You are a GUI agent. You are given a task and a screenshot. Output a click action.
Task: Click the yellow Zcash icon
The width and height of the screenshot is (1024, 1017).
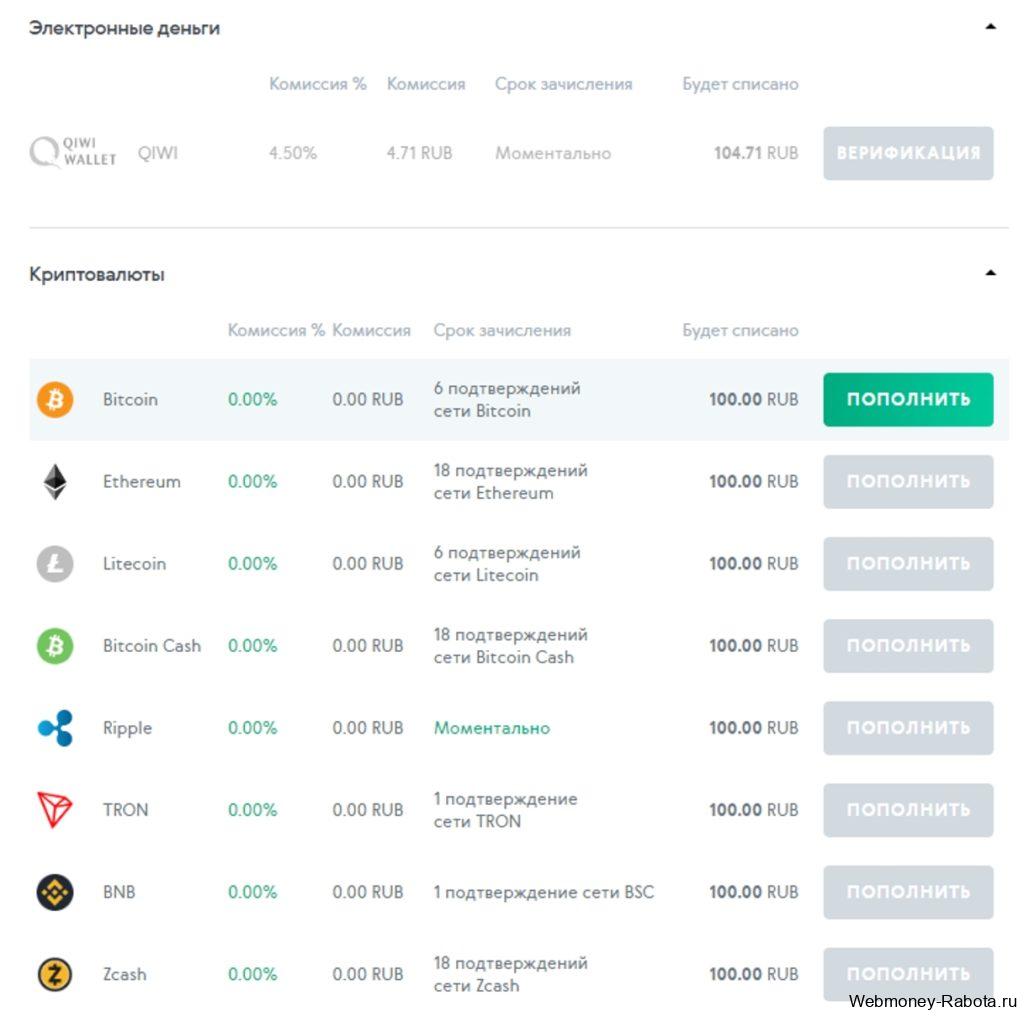click(x=55, y=975)
